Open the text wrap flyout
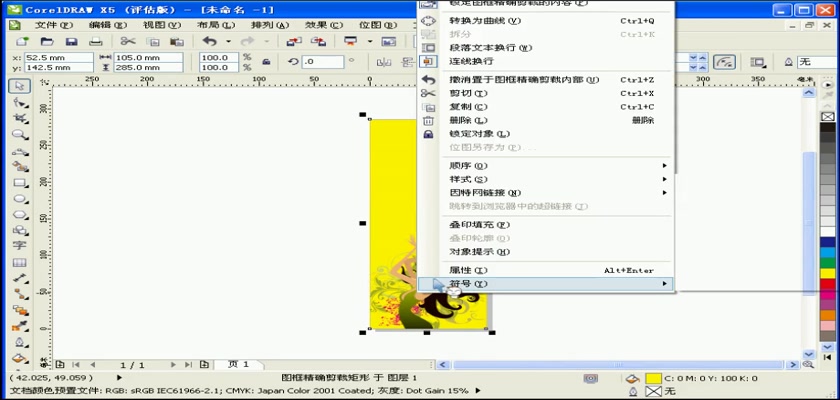 [758, 62]
